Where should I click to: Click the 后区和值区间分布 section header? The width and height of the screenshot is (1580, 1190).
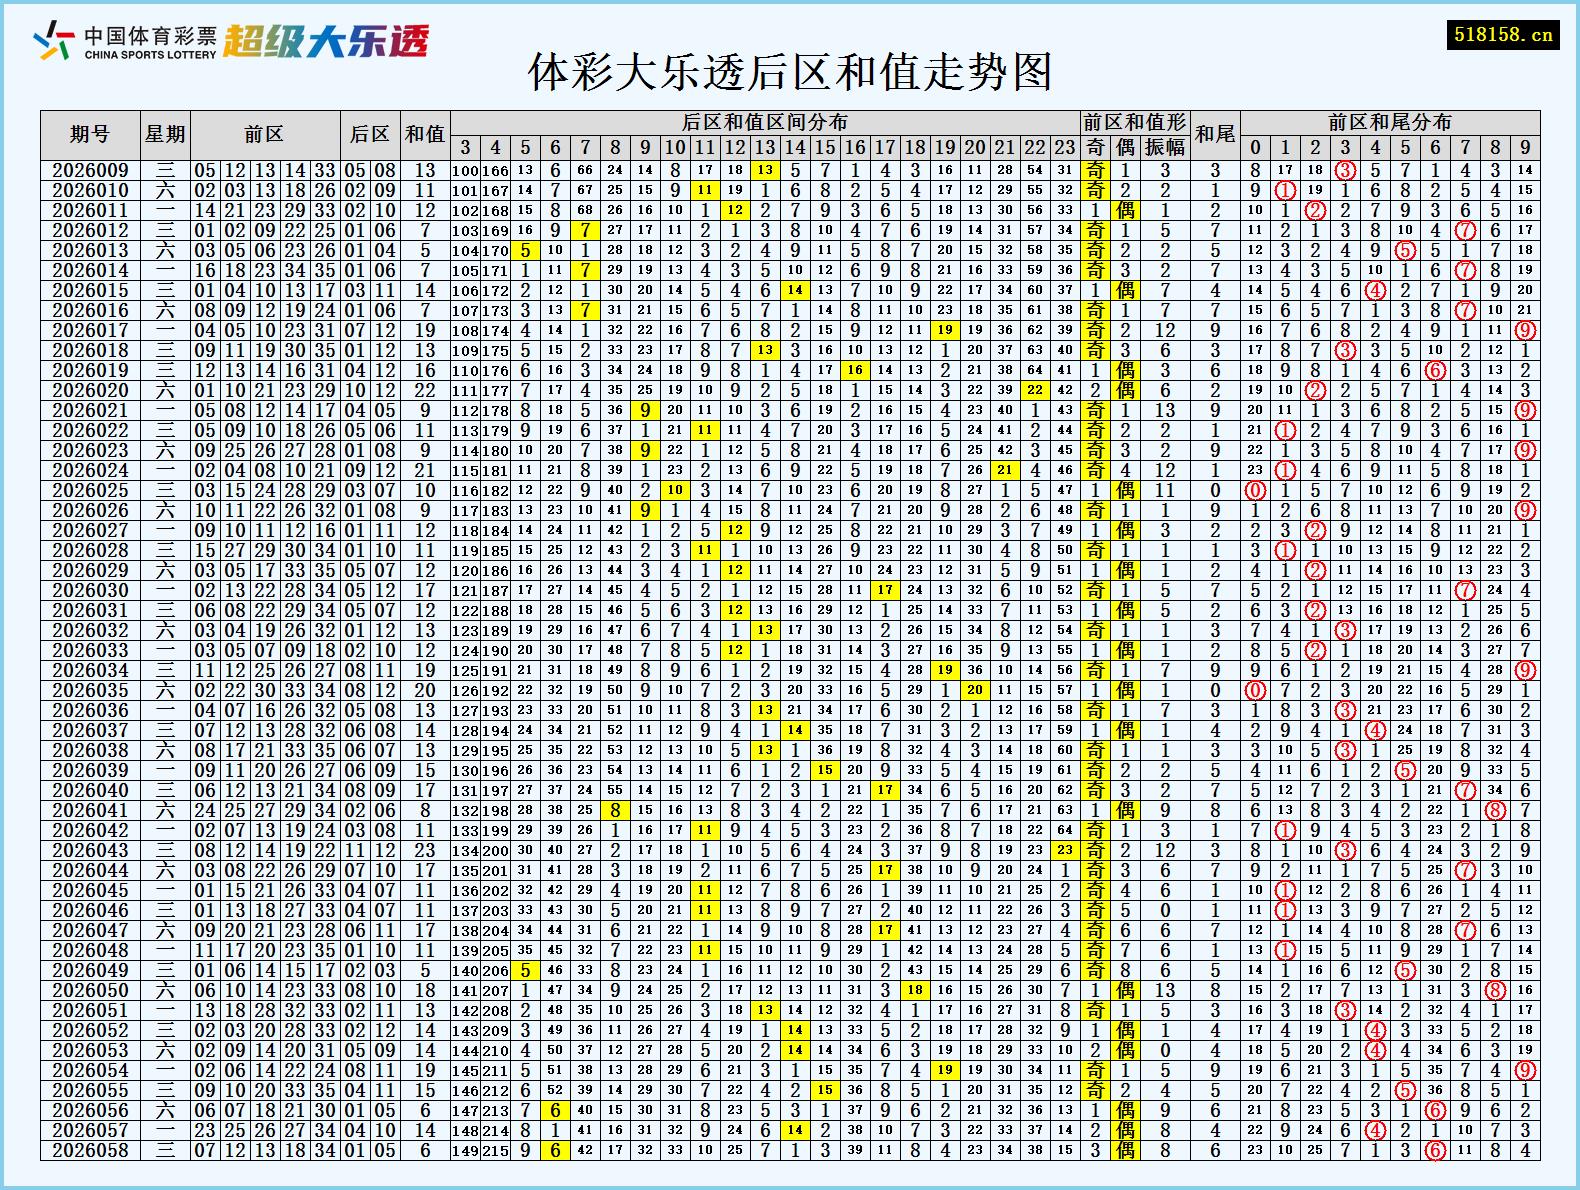click(765, 122)
